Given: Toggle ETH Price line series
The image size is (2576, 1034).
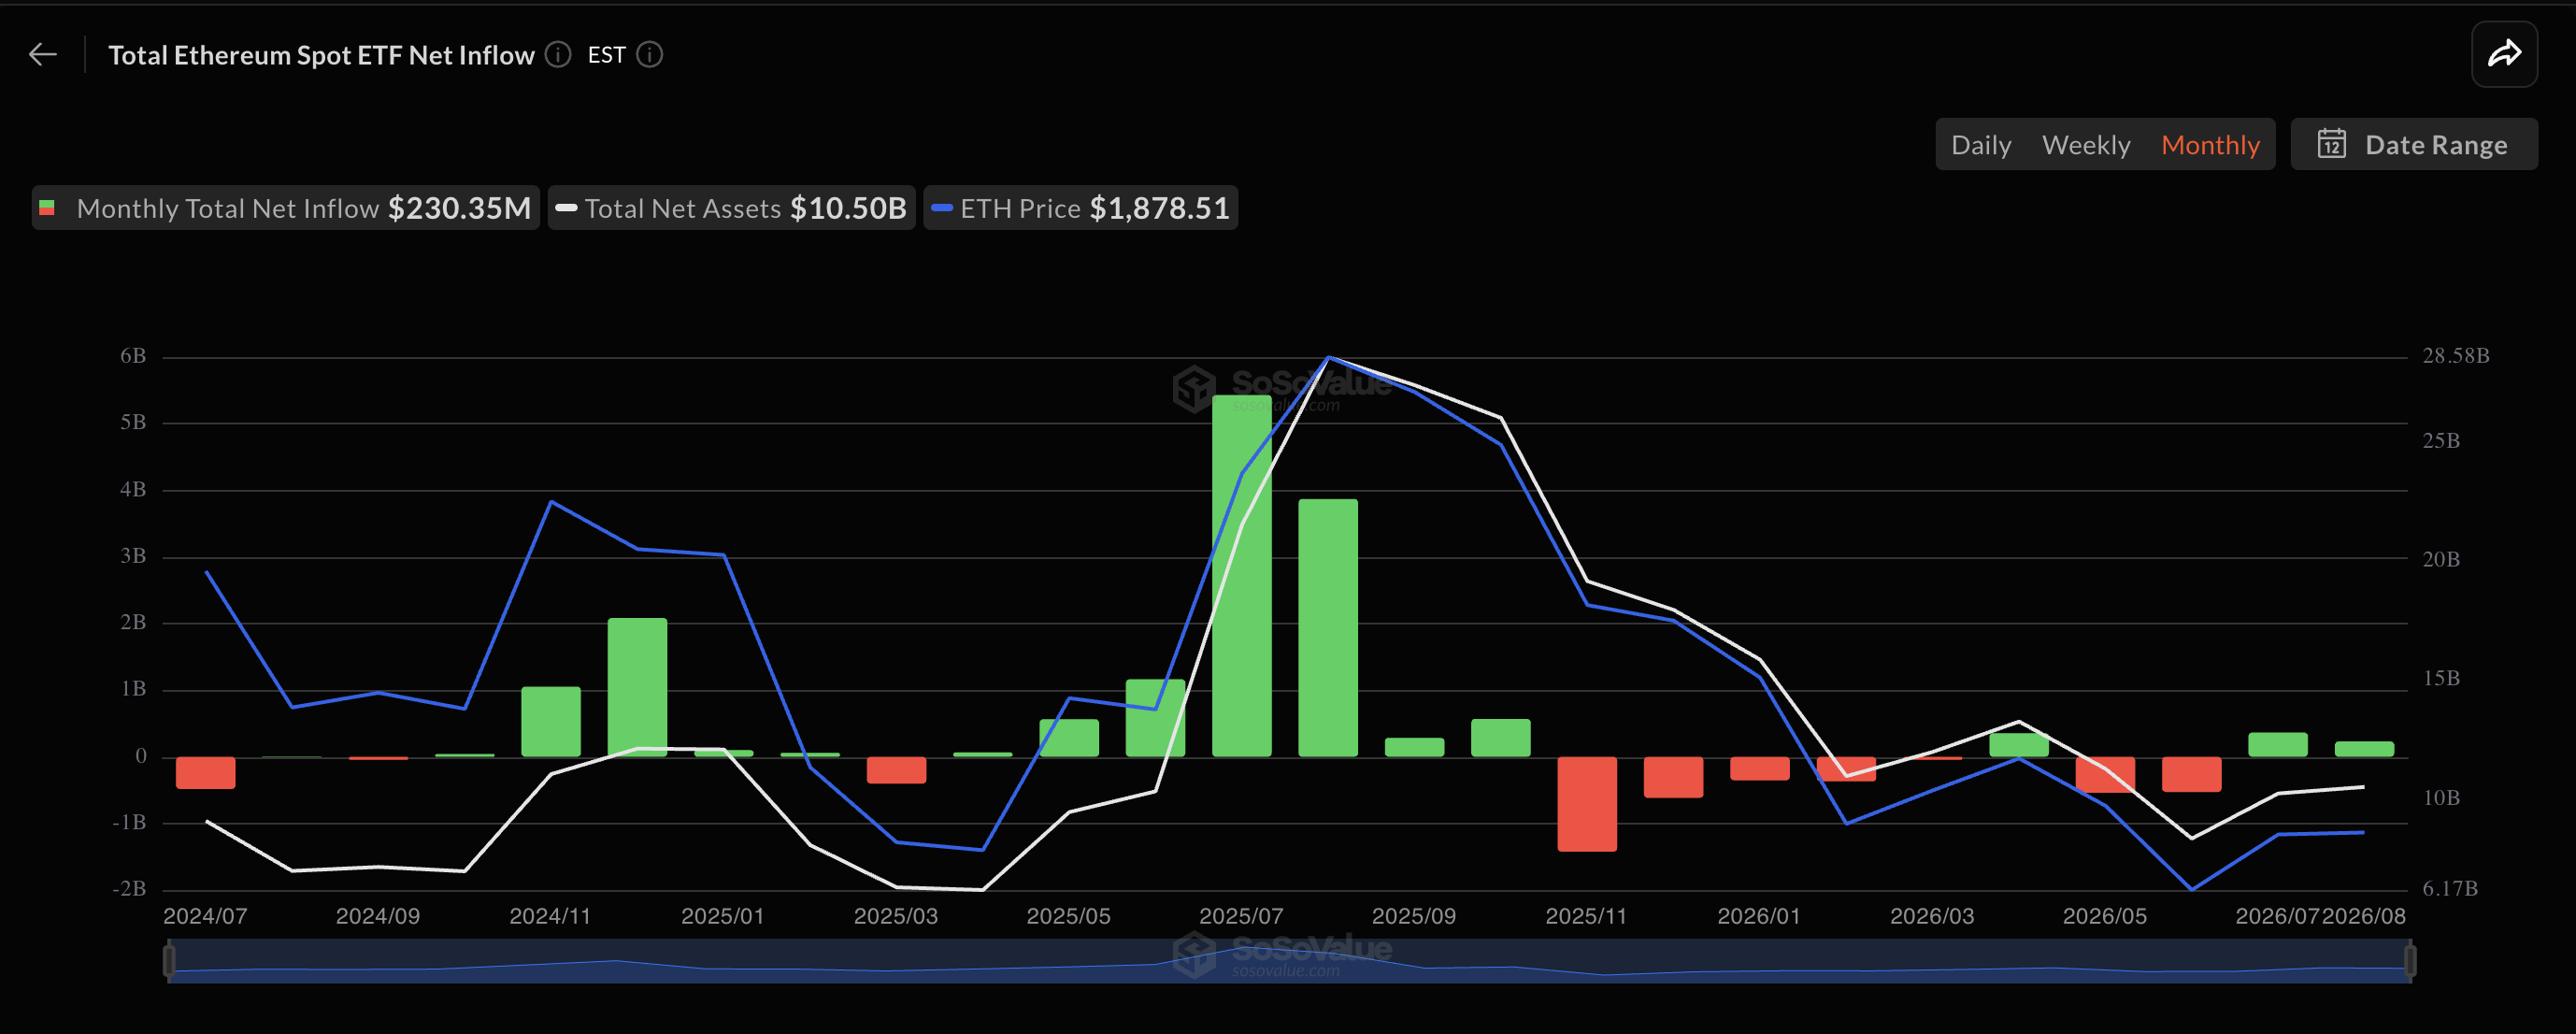Looking at the screenshot, I should [1081, 208].
